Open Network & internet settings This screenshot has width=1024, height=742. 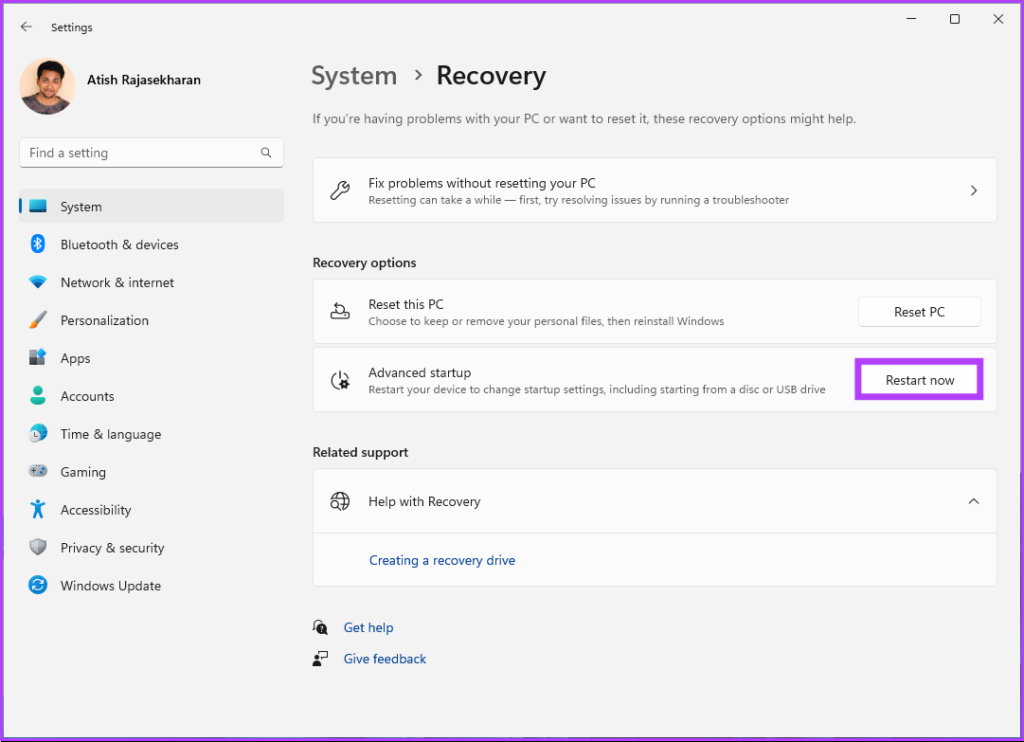118,282
